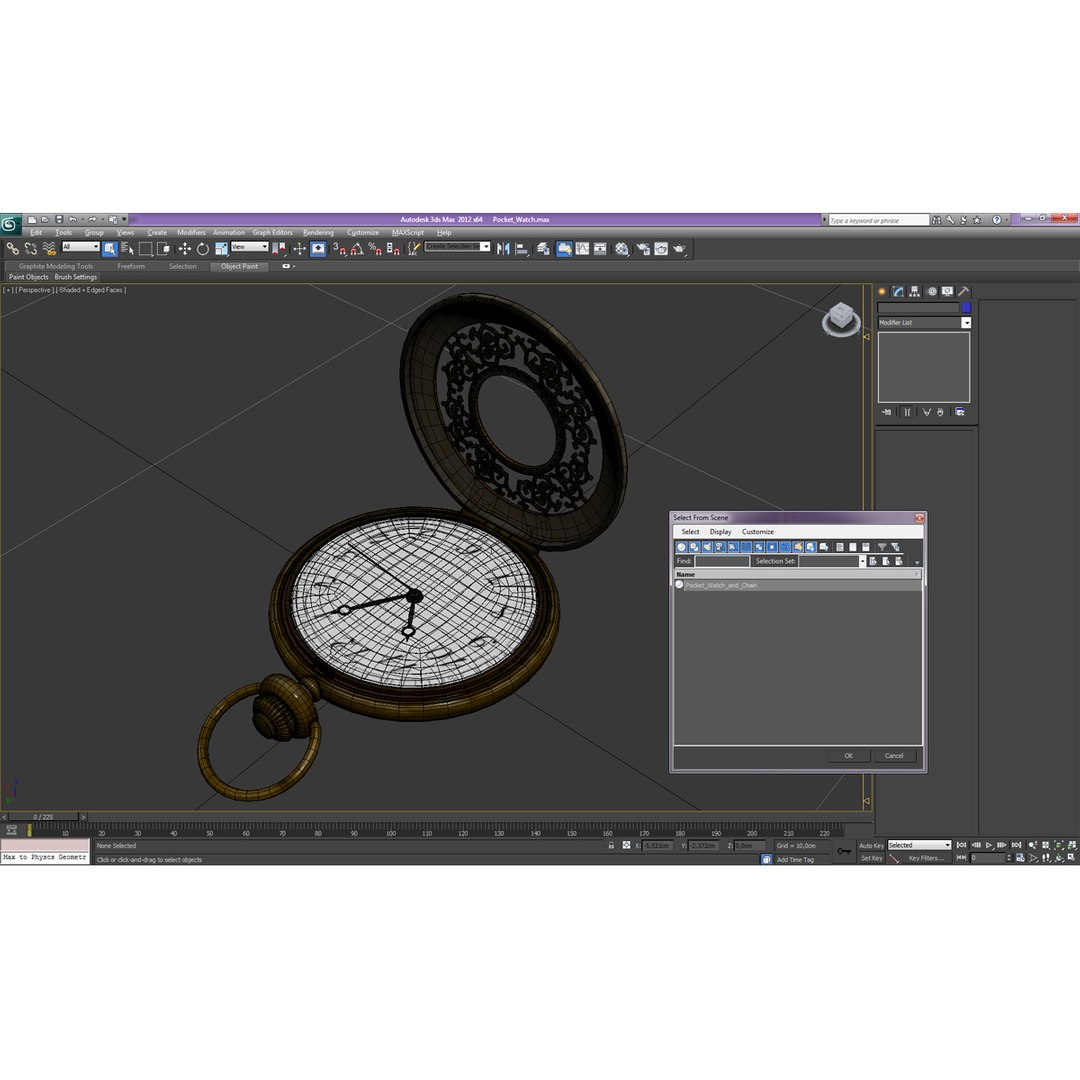This screenshot has width=1080, height=1080.
Task: Click the Align tool
Action: point(522,249)
